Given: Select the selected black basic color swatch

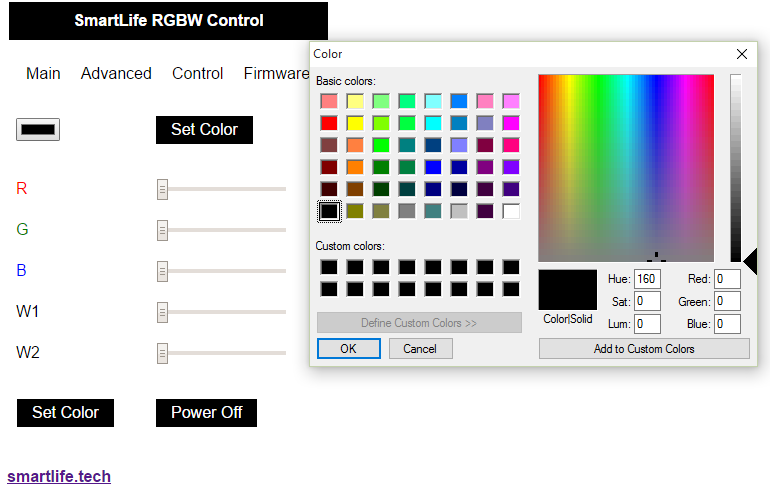Looking at the screenshot, I should pyautogui.click(x=329, y=211).
